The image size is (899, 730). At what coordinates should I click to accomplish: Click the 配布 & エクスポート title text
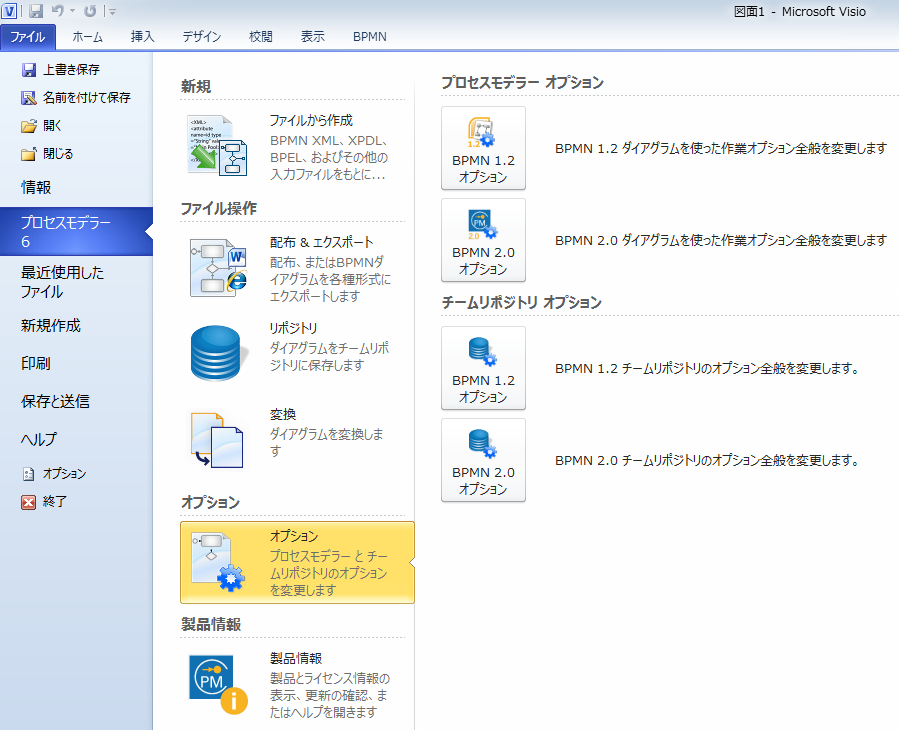(322, 242)
